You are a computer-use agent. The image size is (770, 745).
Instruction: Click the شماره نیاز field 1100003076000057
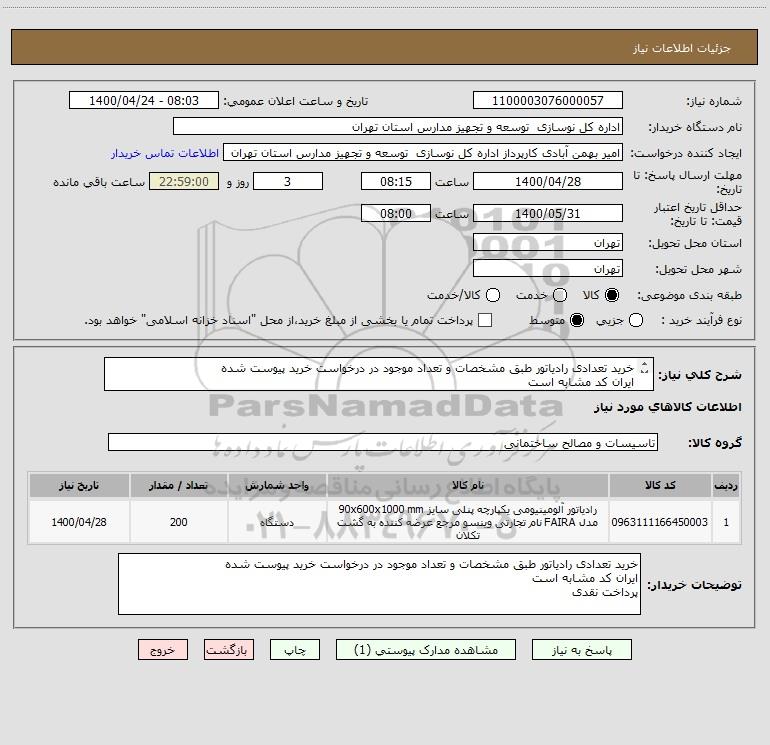(548, 100)
